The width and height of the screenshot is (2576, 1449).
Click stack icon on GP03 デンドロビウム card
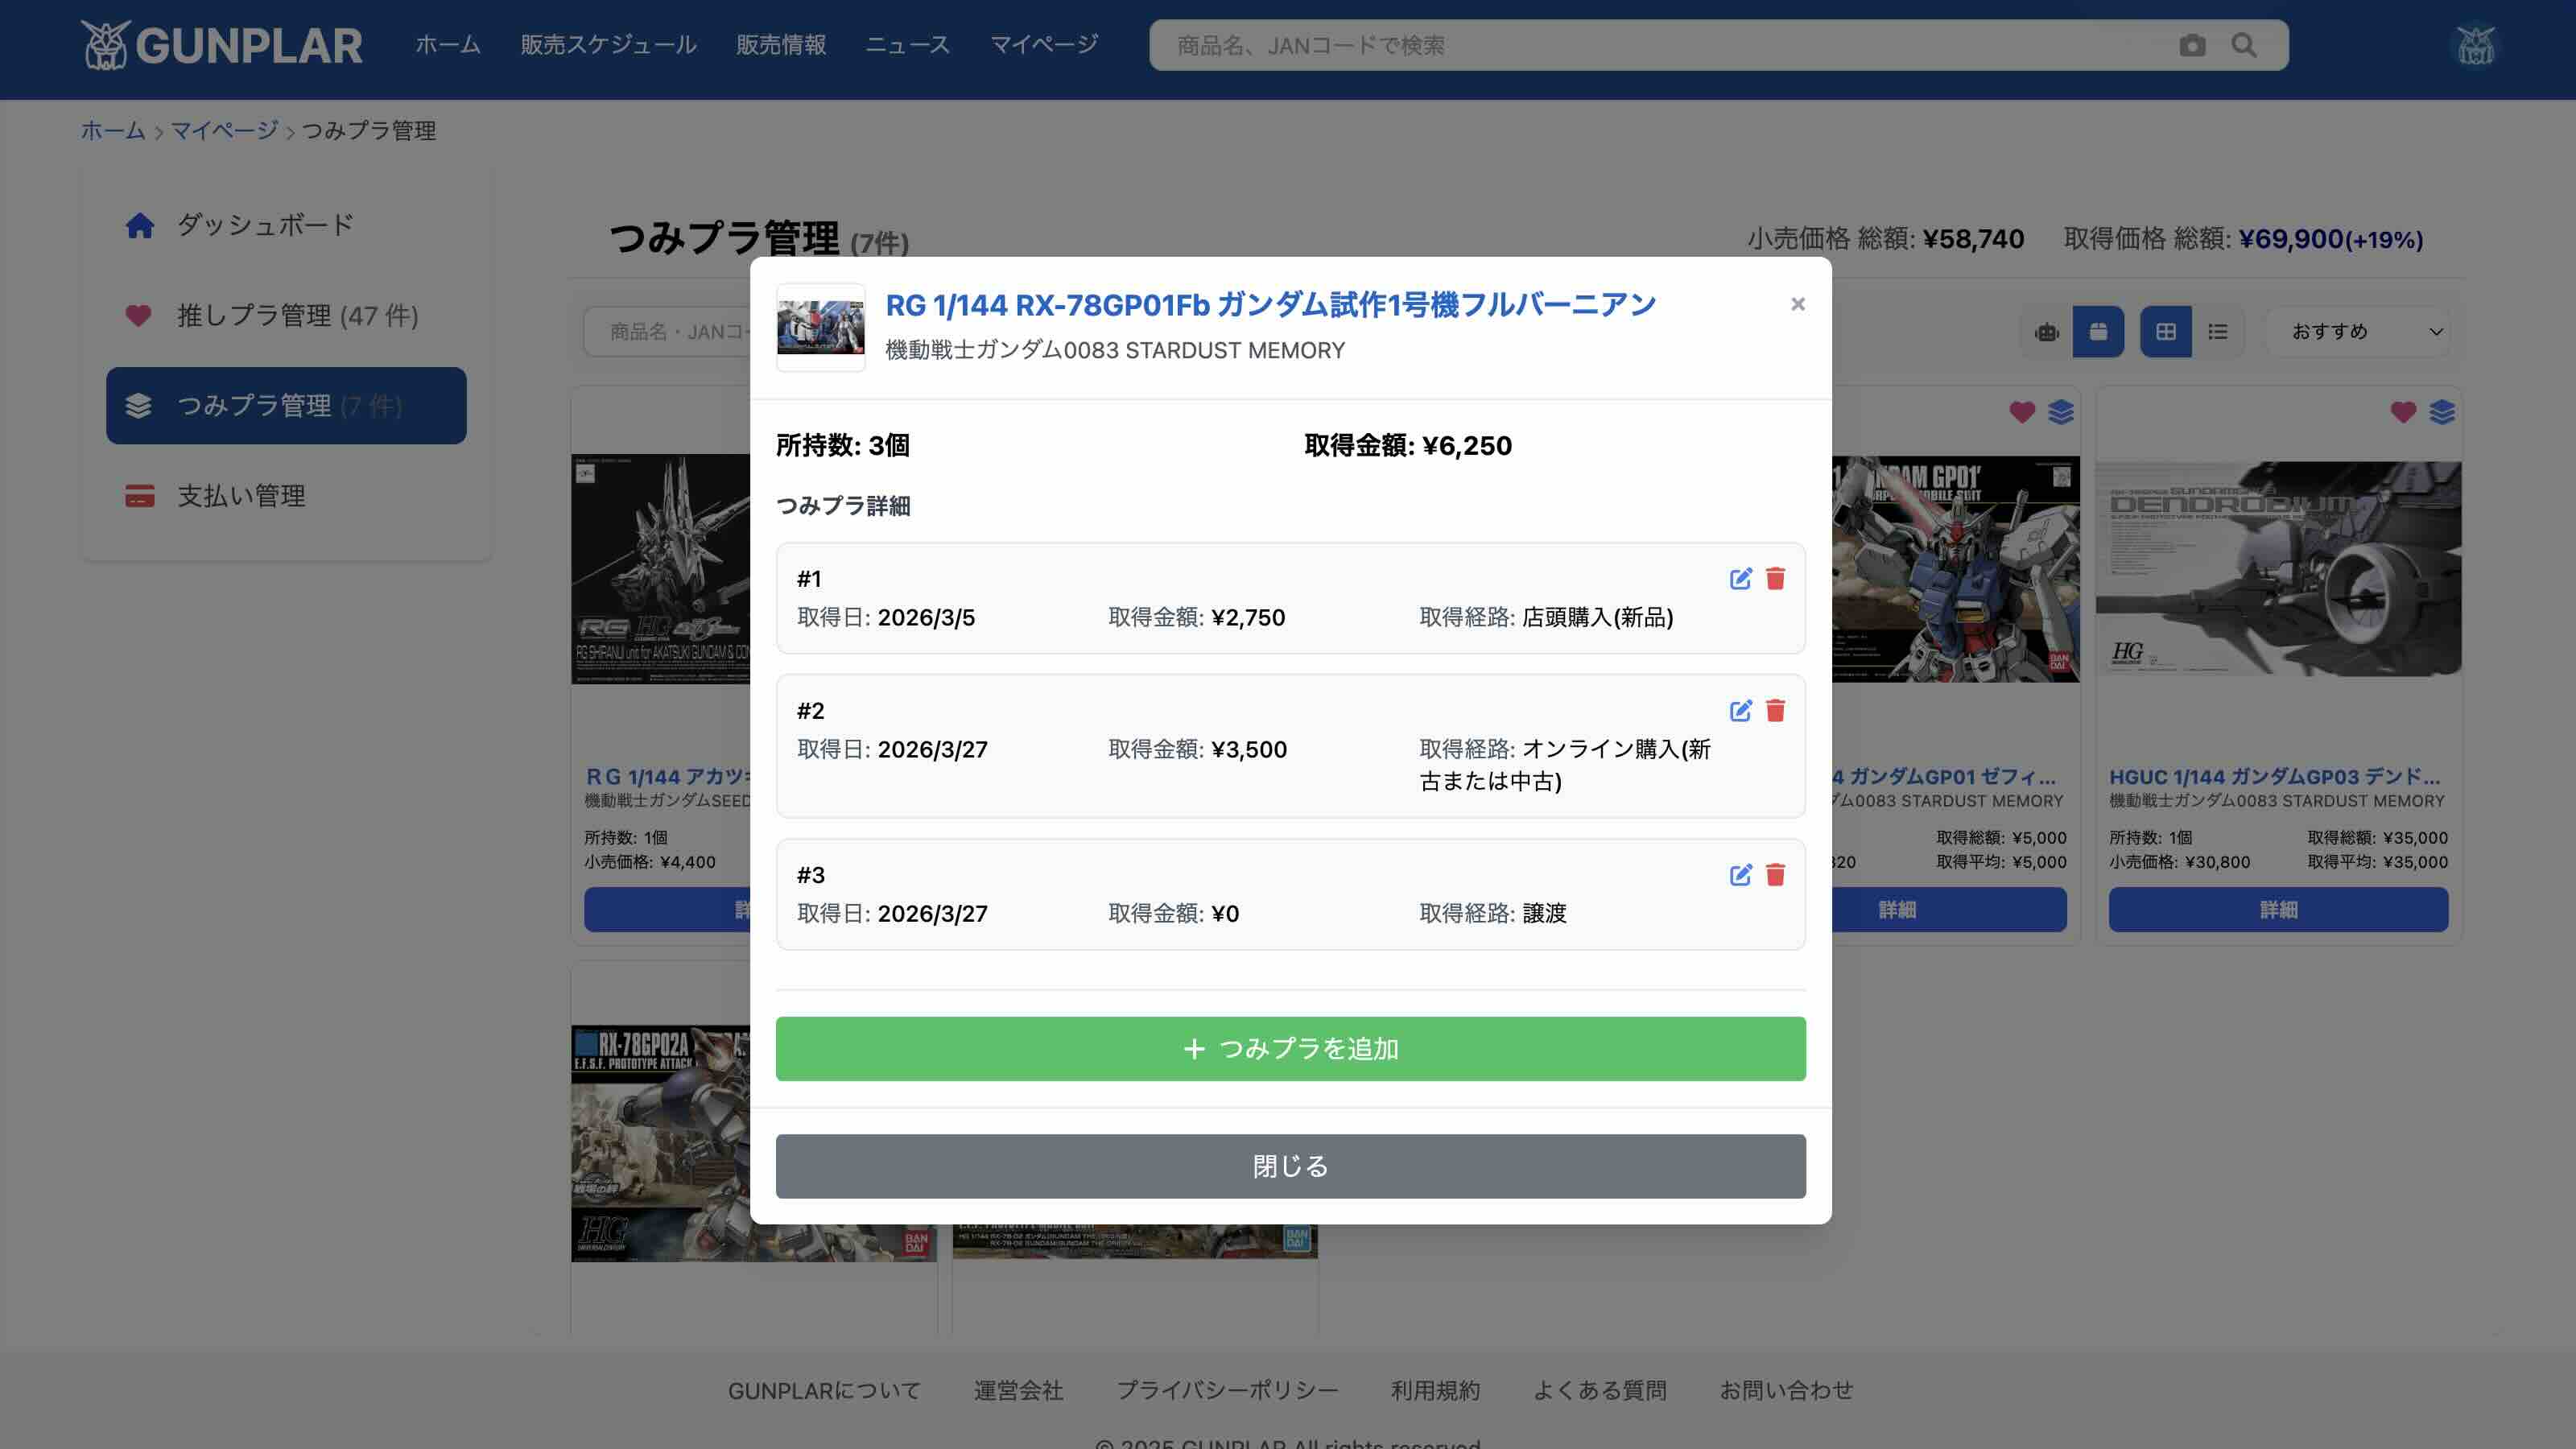pyautogui.click(x=2442, y=412)
